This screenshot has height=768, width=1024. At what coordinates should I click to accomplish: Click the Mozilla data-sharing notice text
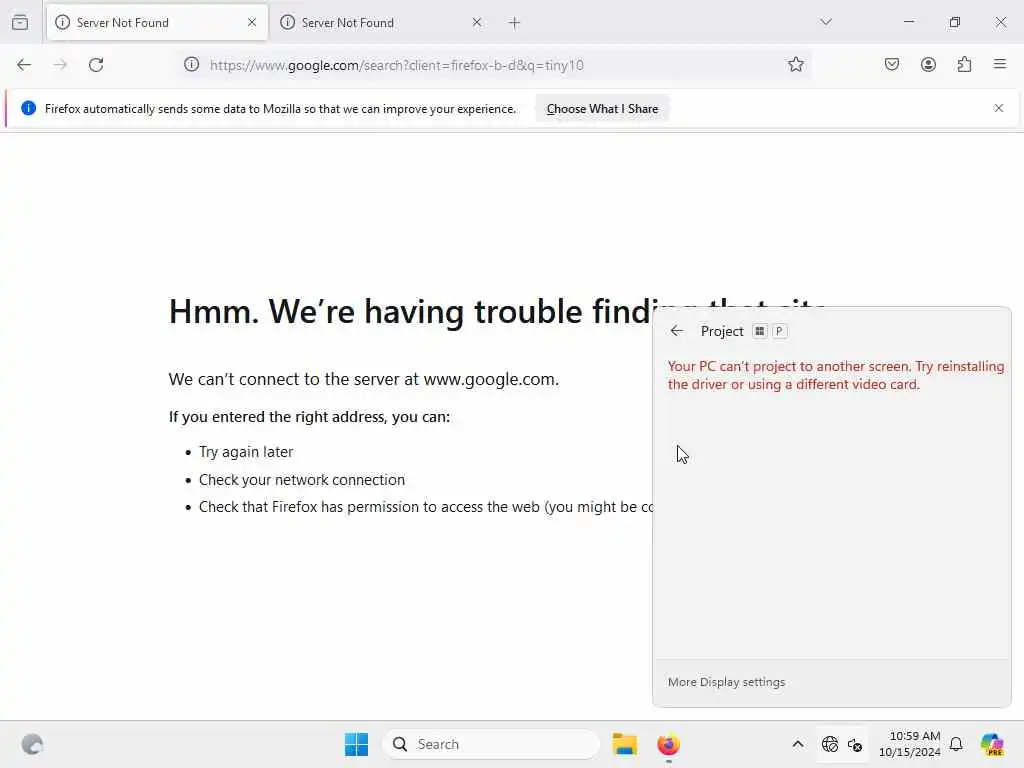tap(280, 109)
